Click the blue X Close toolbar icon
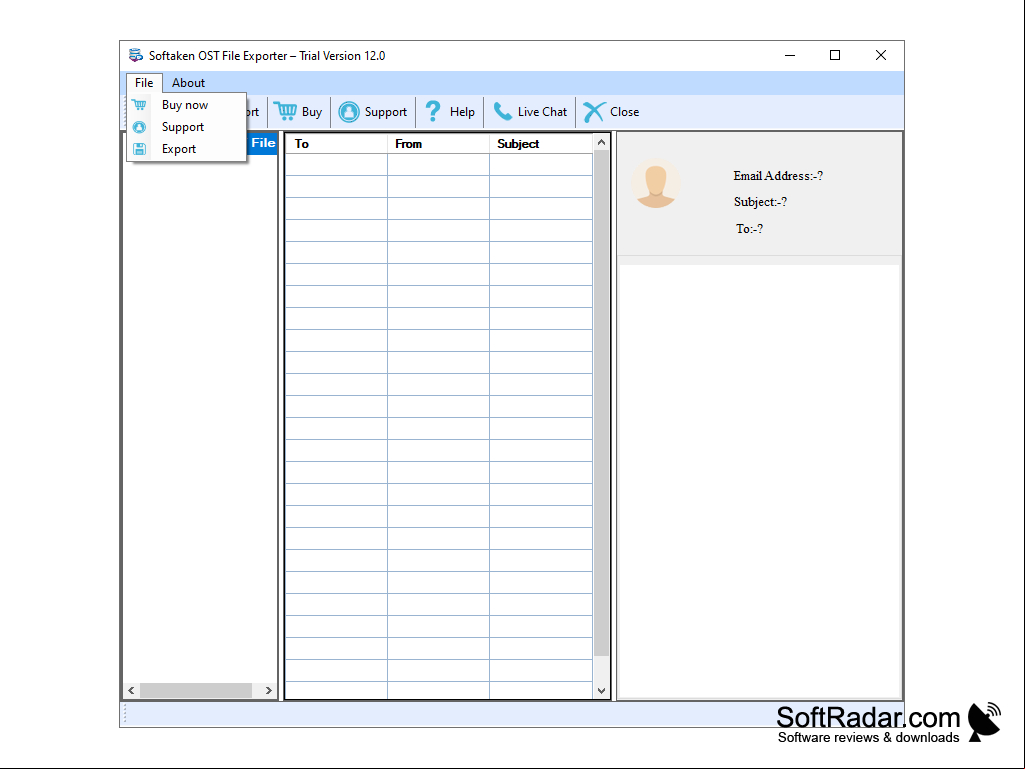Viewport: 1025px width, 769px height. [x=594, y=112]
